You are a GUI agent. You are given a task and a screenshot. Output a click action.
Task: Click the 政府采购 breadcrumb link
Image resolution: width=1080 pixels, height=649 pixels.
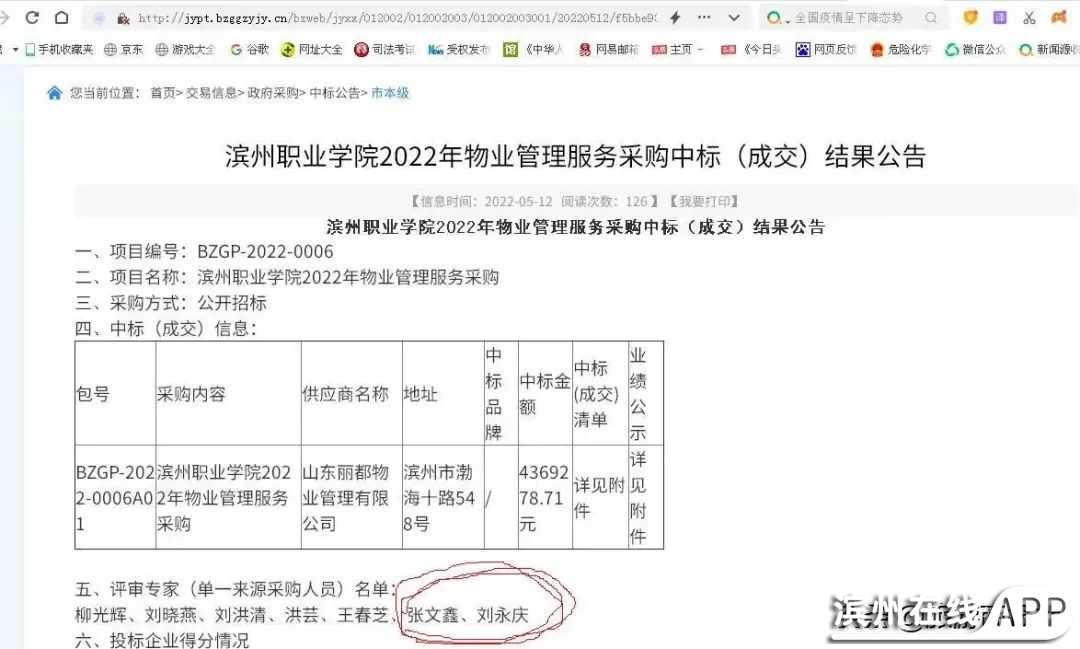click(273, 93)
